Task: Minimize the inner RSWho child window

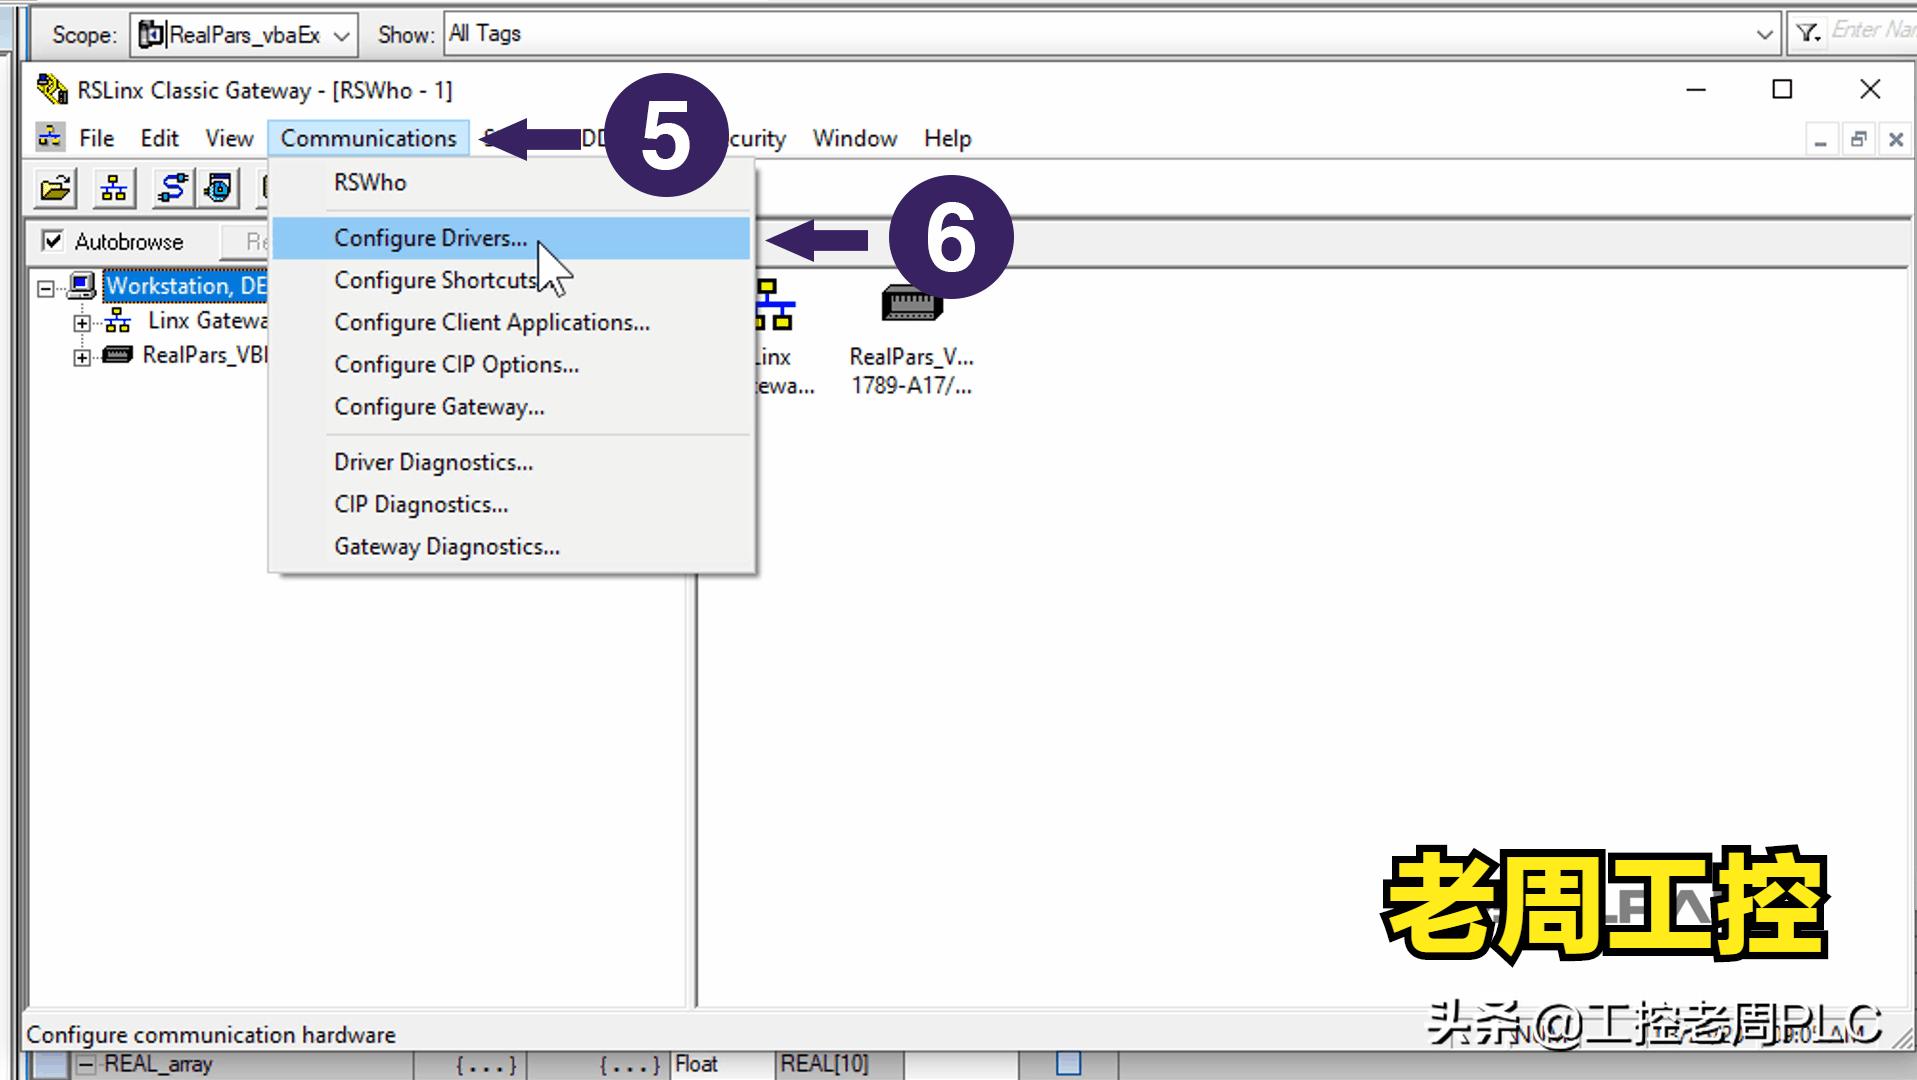Action: point(1821,140)
